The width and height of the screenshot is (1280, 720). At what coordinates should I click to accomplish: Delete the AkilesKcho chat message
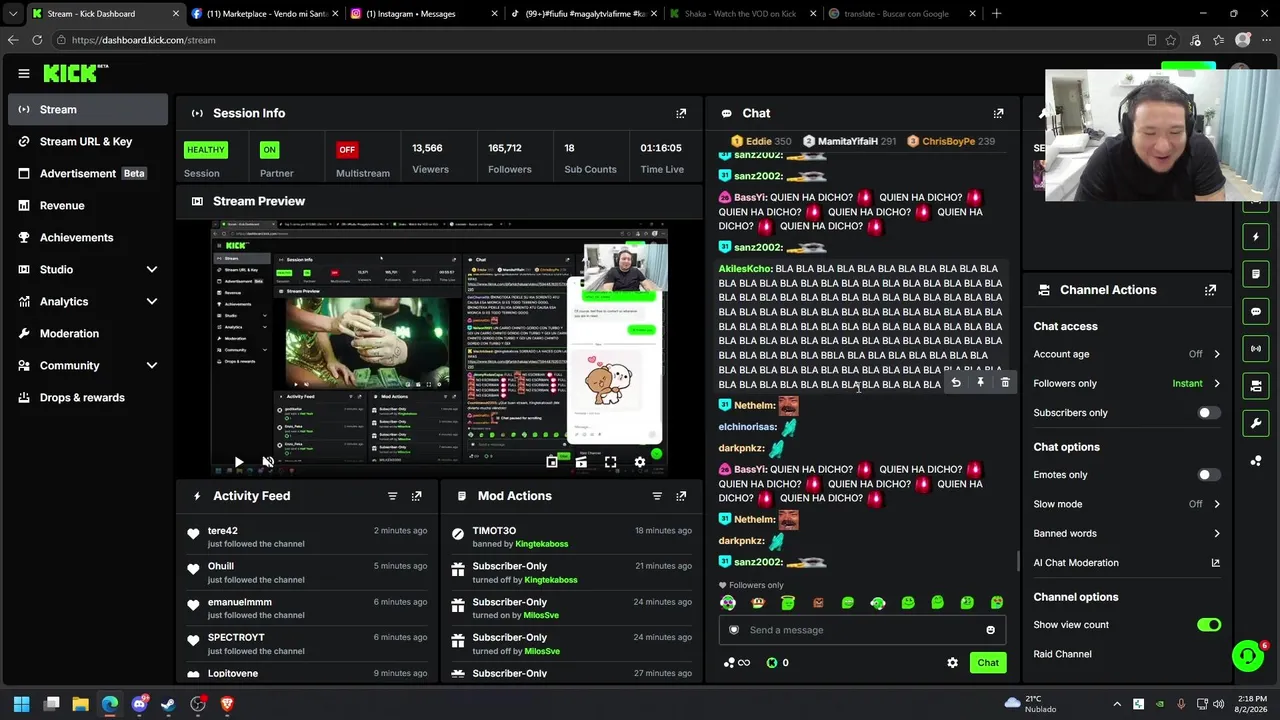tap(1005, 383)
